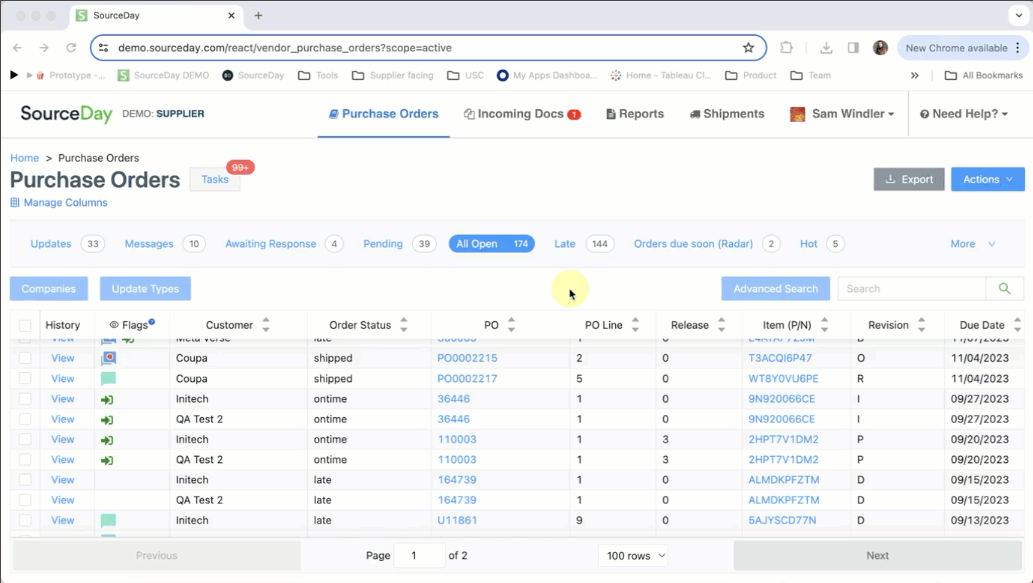Image resolution: width=1033 pixels, height=583 pixels.
Task: Click the page number field
Action: tap(419, 556)
